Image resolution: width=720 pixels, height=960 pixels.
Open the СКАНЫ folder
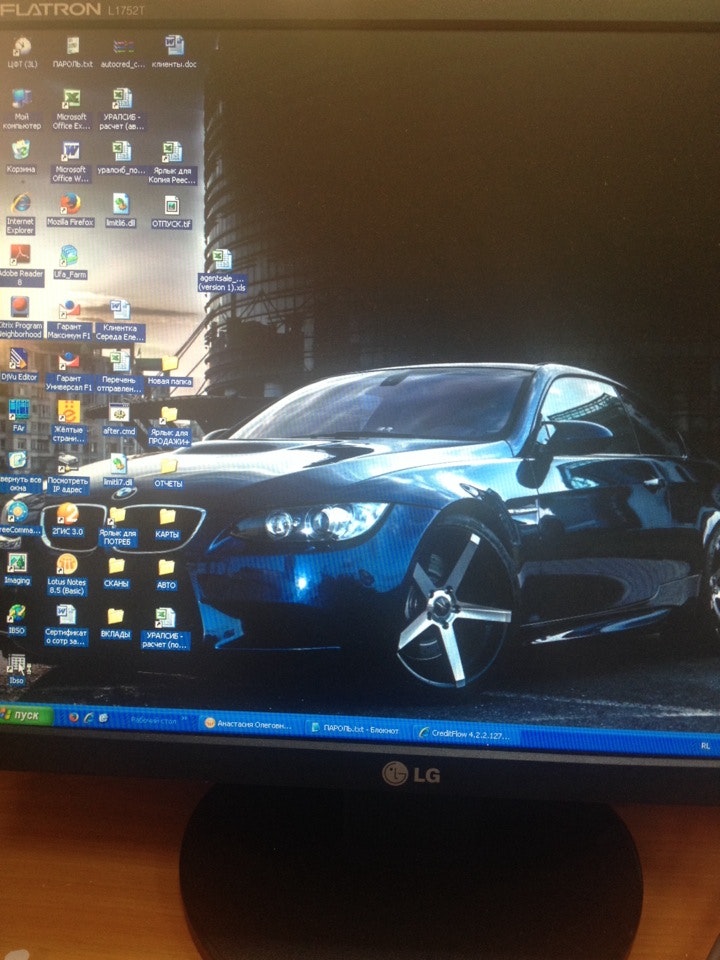coord(116,574)
